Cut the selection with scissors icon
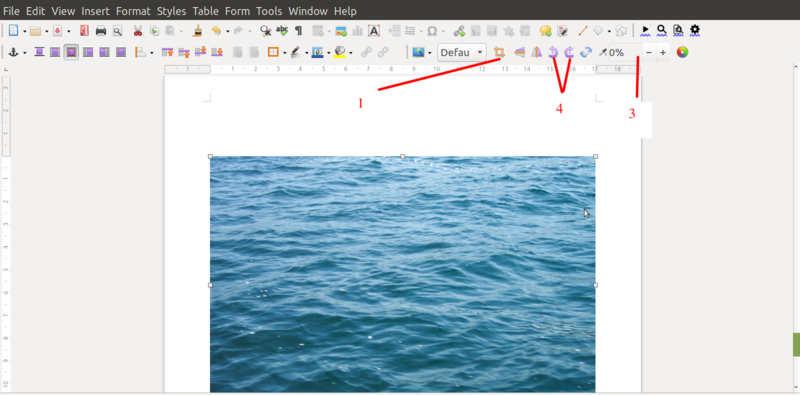 138,31
